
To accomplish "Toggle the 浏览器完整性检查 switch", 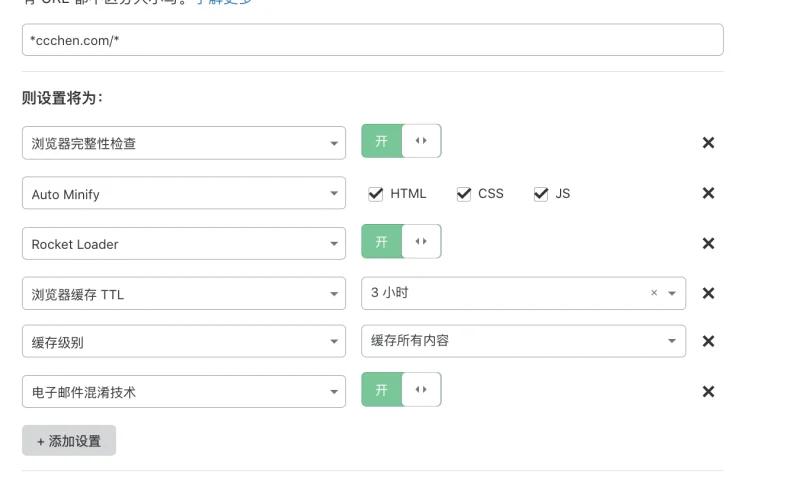I will tap(401, 142).
